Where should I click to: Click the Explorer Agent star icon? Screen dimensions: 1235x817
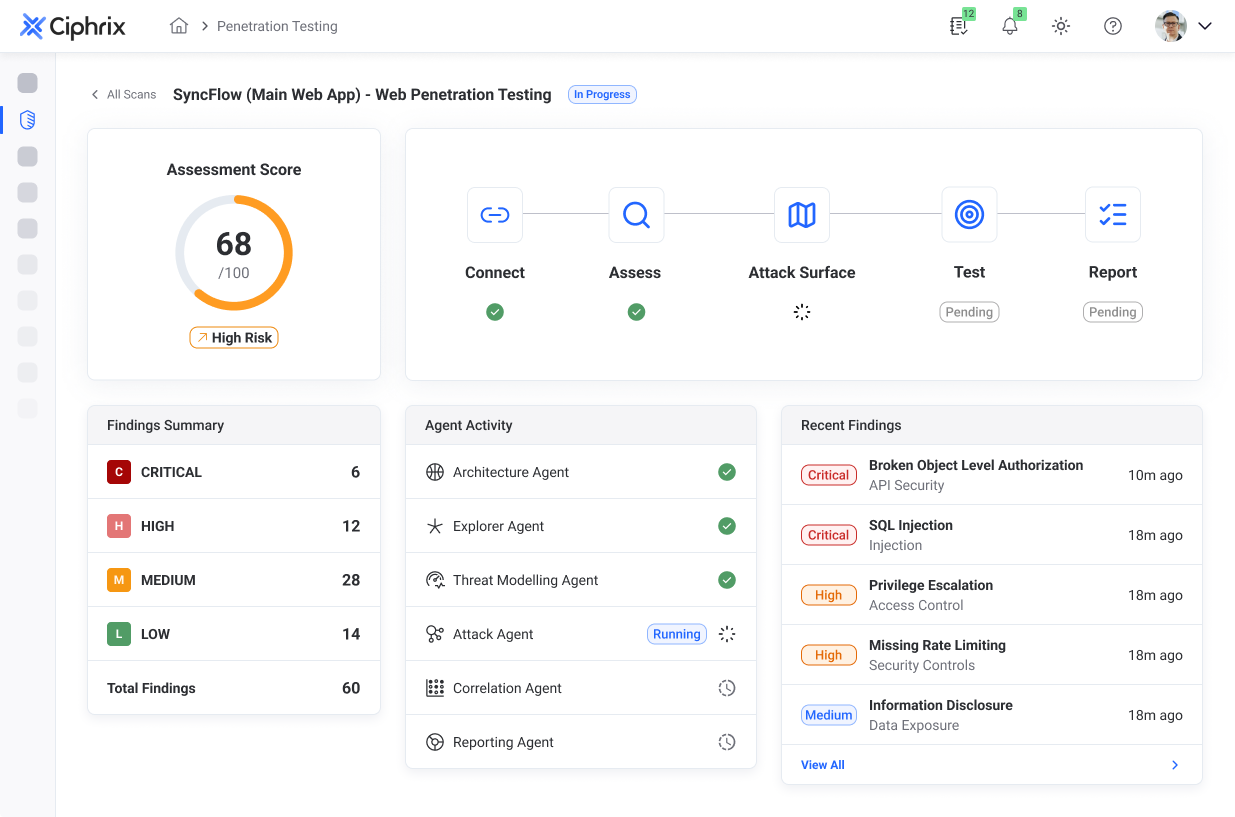click(x=435, y=526)
